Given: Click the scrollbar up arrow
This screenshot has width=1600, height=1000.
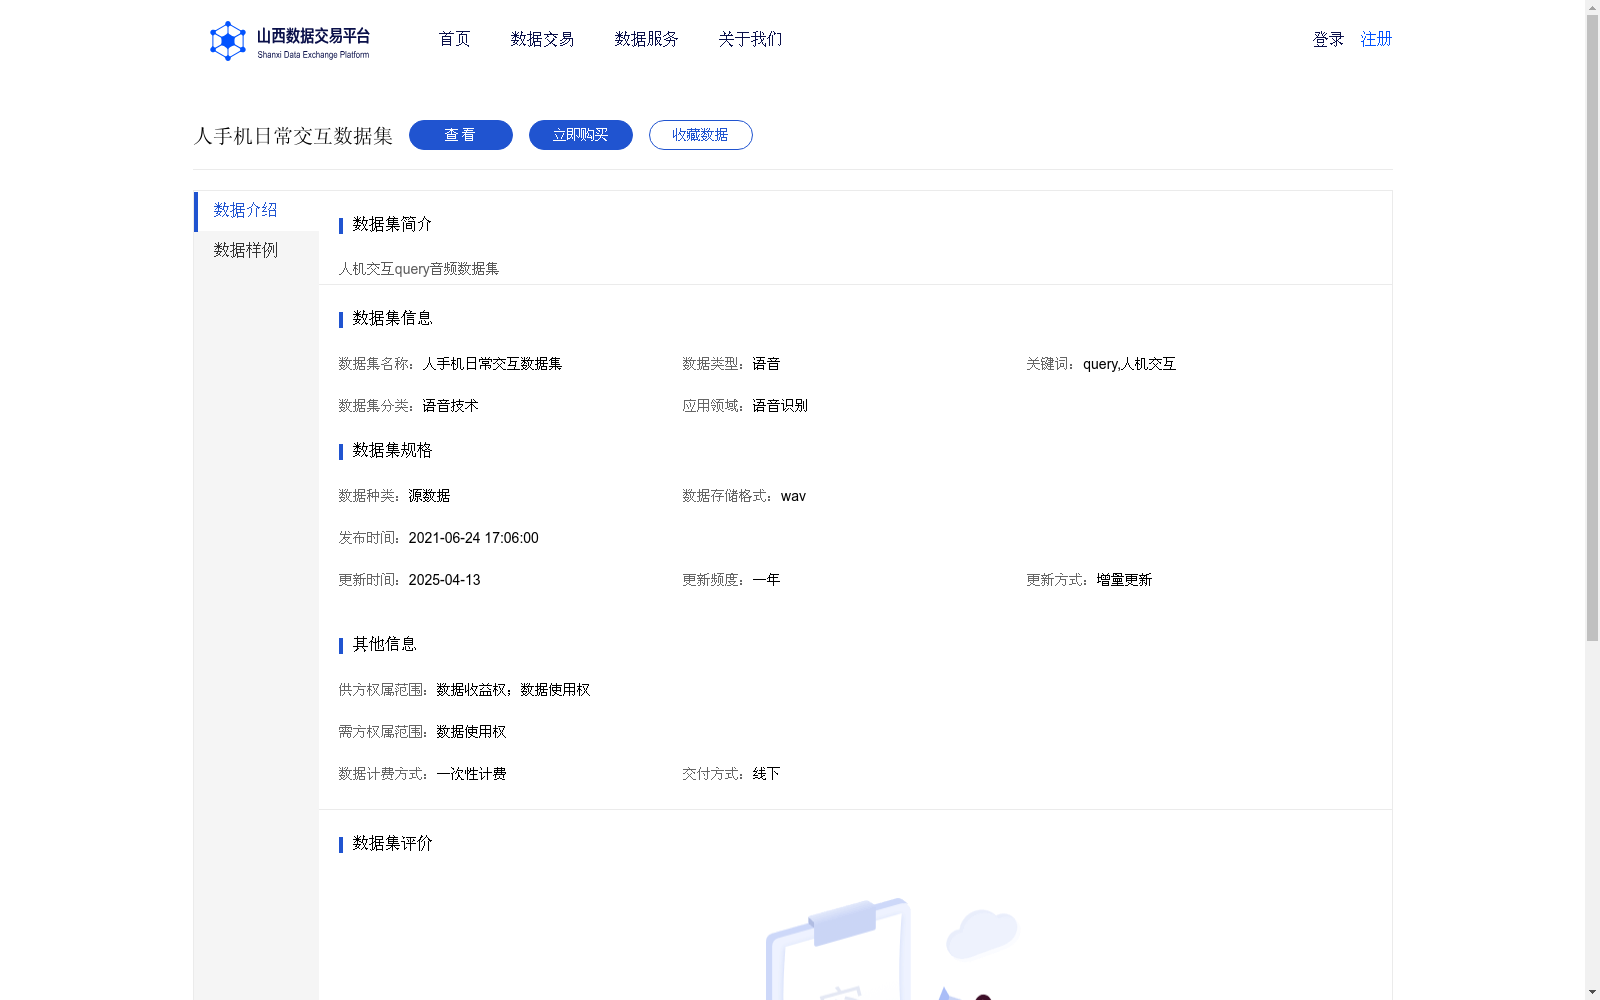Looking at the screenshot, I should click(x=1592, y=7).
